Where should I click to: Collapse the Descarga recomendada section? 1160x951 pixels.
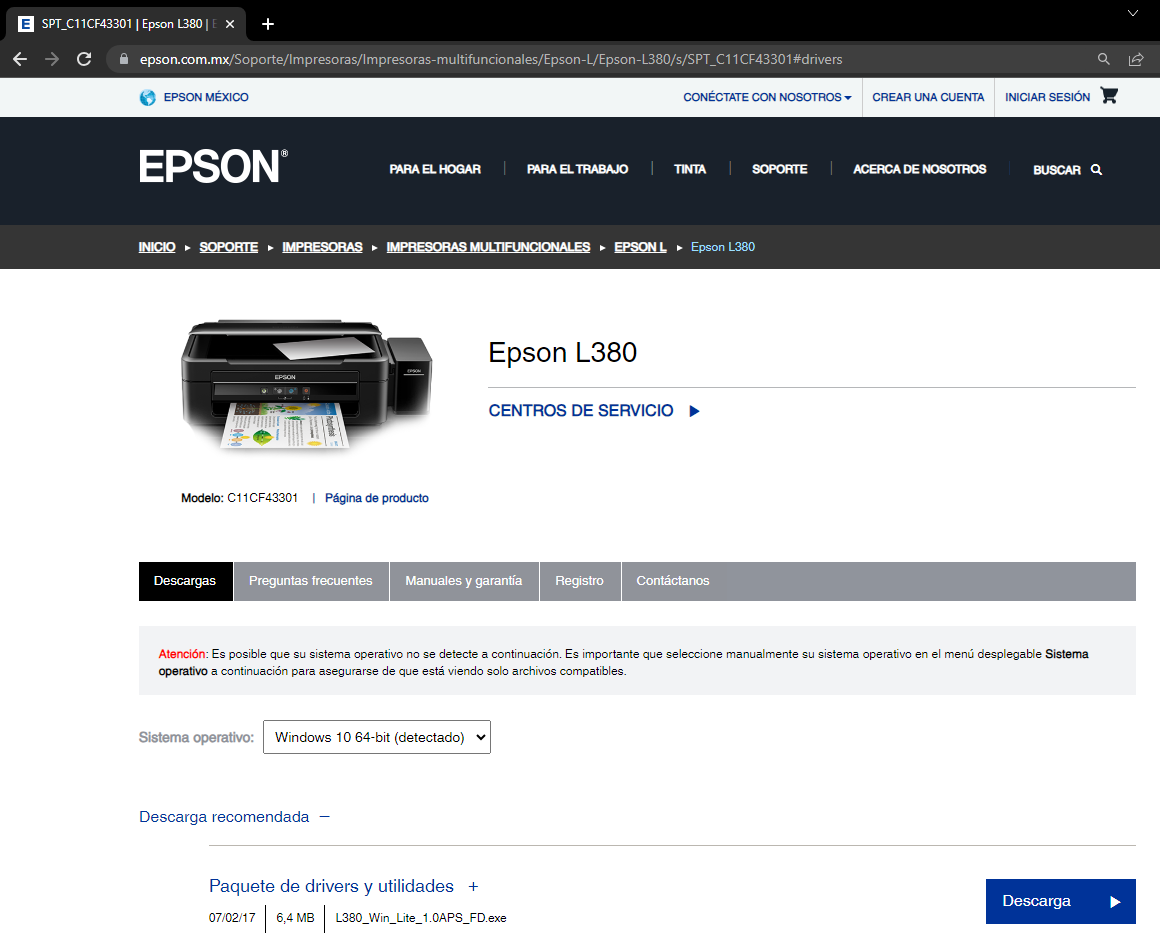pyautogui.click(x=325, y=816)
